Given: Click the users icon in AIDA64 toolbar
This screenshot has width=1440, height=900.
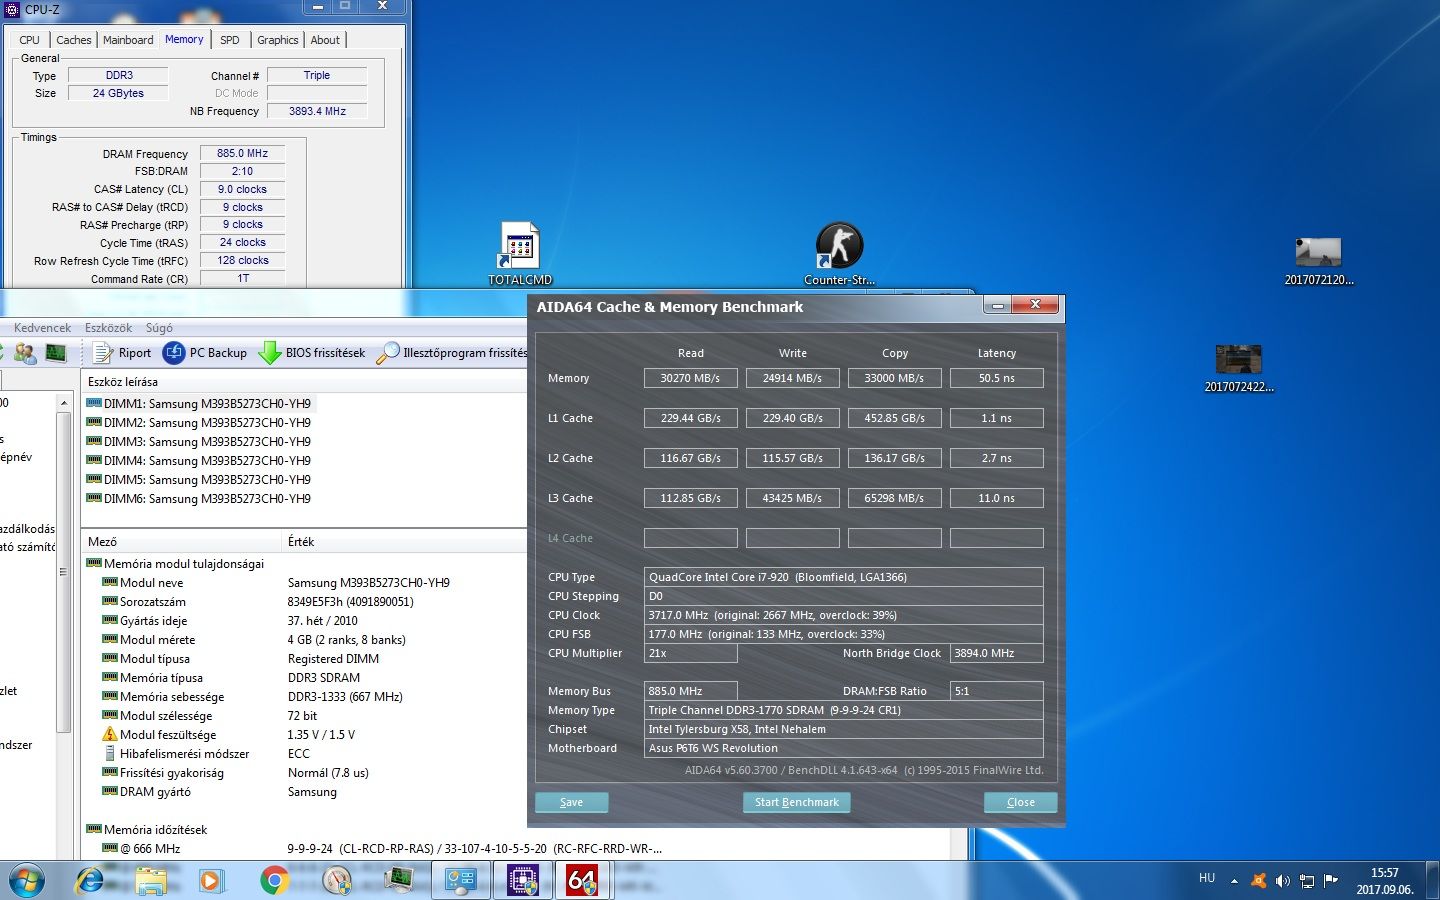Looking at the screenshot, I should (25, 353).
